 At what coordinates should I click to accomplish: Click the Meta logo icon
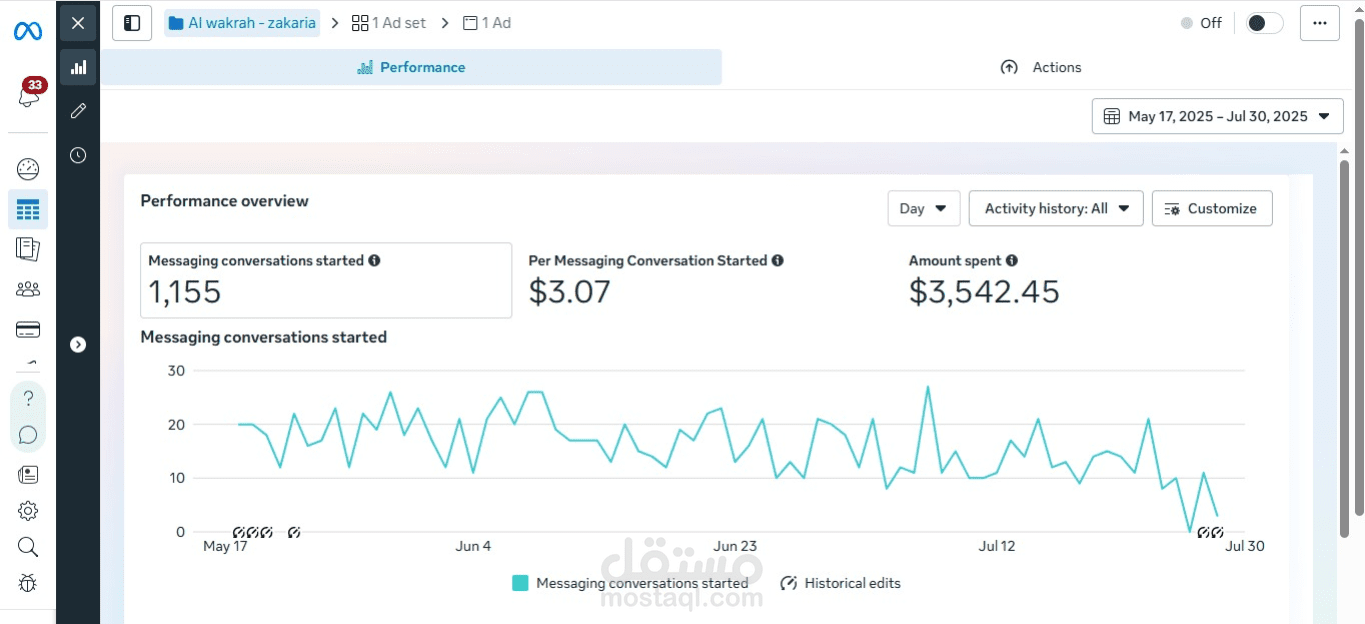click(28, 31)
